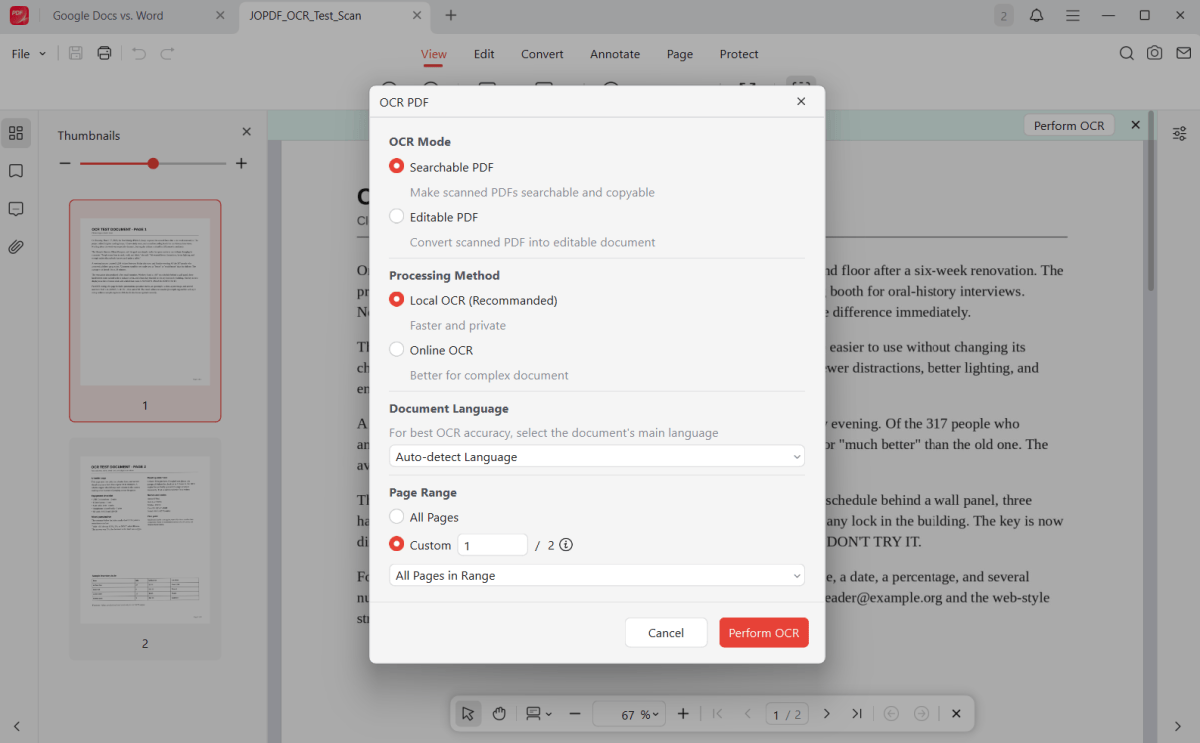Switch to the Protect tab
Viewport: 1200px width, 743px height.
739,54
